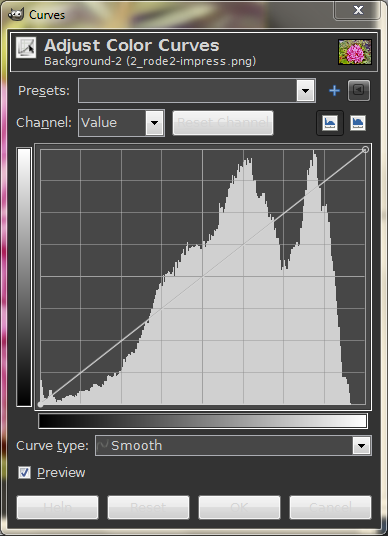Click the vertical output gradient bar
The image size is (388, 536).
(24, 277)
